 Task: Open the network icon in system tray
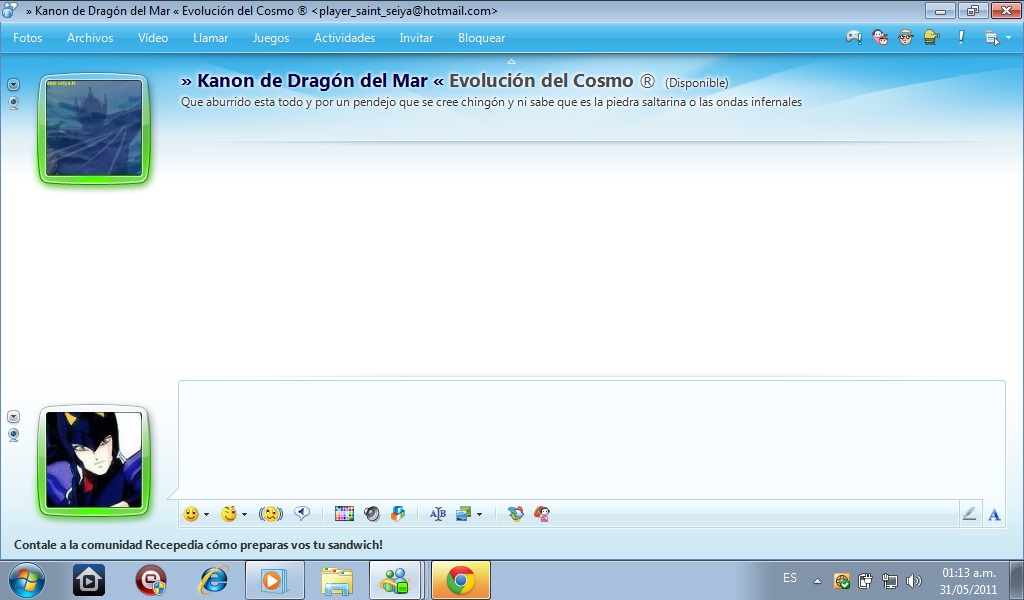pyautogui.click(x=889, y=580)
